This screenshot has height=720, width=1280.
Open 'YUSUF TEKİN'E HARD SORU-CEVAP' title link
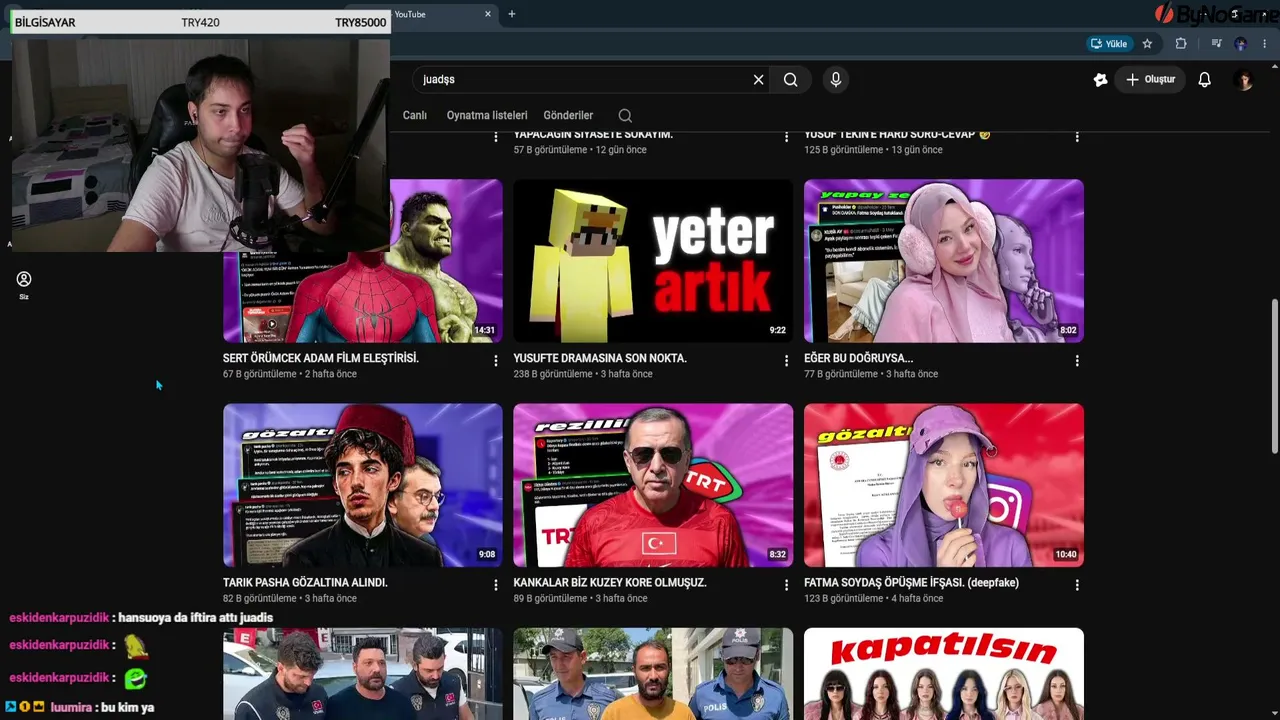click(897, 134)
